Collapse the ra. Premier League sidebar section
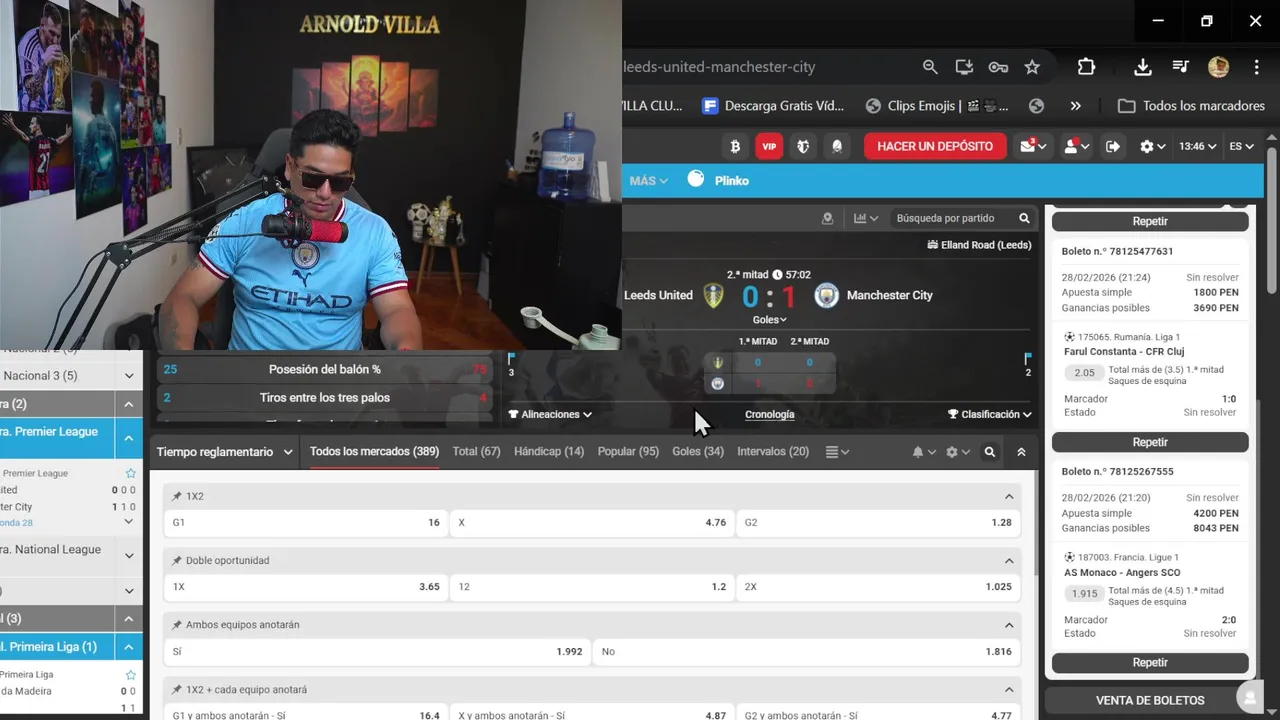The width and height of the screenshot is (1280, 720). [129, 438]
